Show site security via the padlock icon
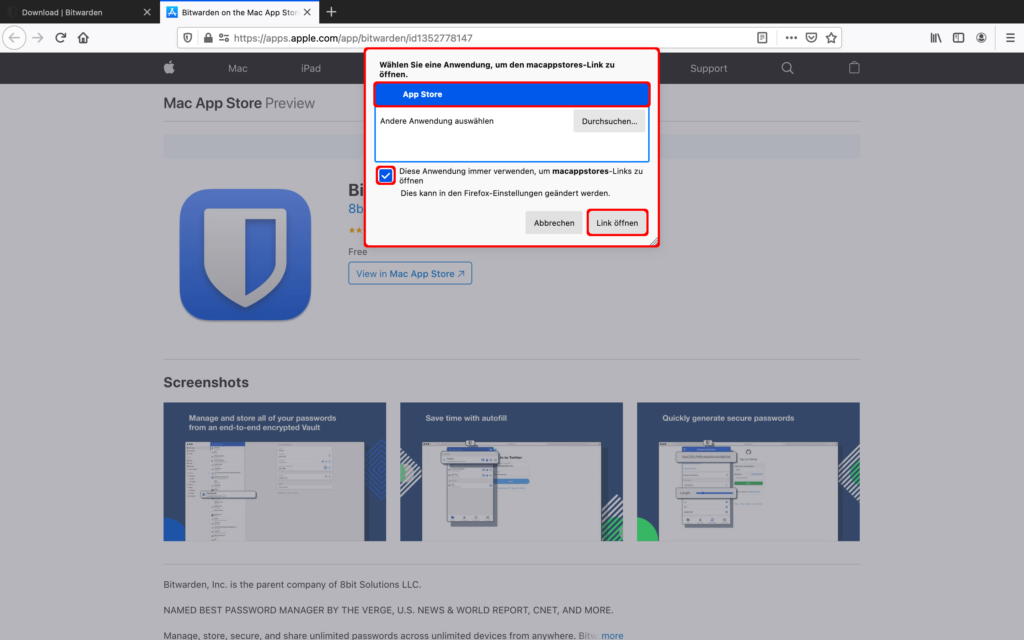Viewport: 1024px width, 640px height. pyautogui.click(x=208, y=38)
